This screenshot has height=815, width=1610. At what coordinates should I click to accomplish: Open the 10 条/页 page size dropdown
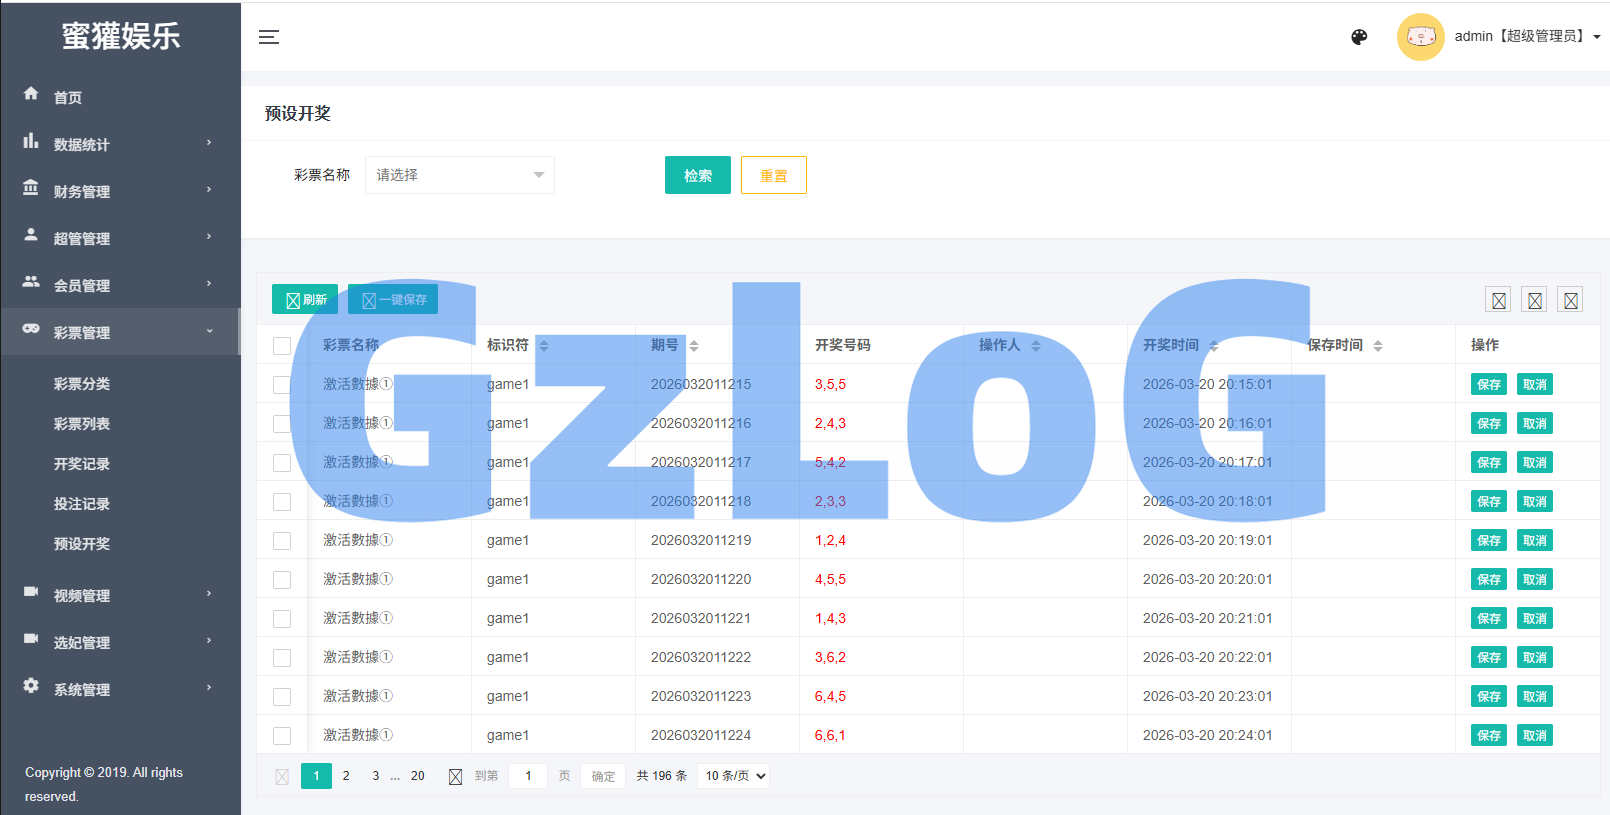734,776
